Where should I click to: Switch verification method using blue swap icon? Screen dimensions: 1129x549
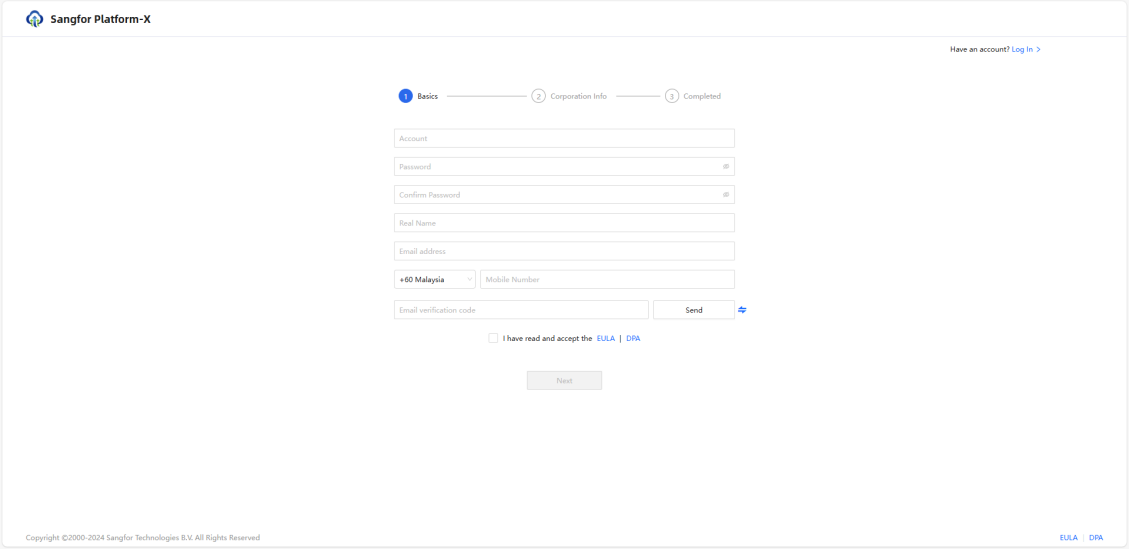pos(742,310)
